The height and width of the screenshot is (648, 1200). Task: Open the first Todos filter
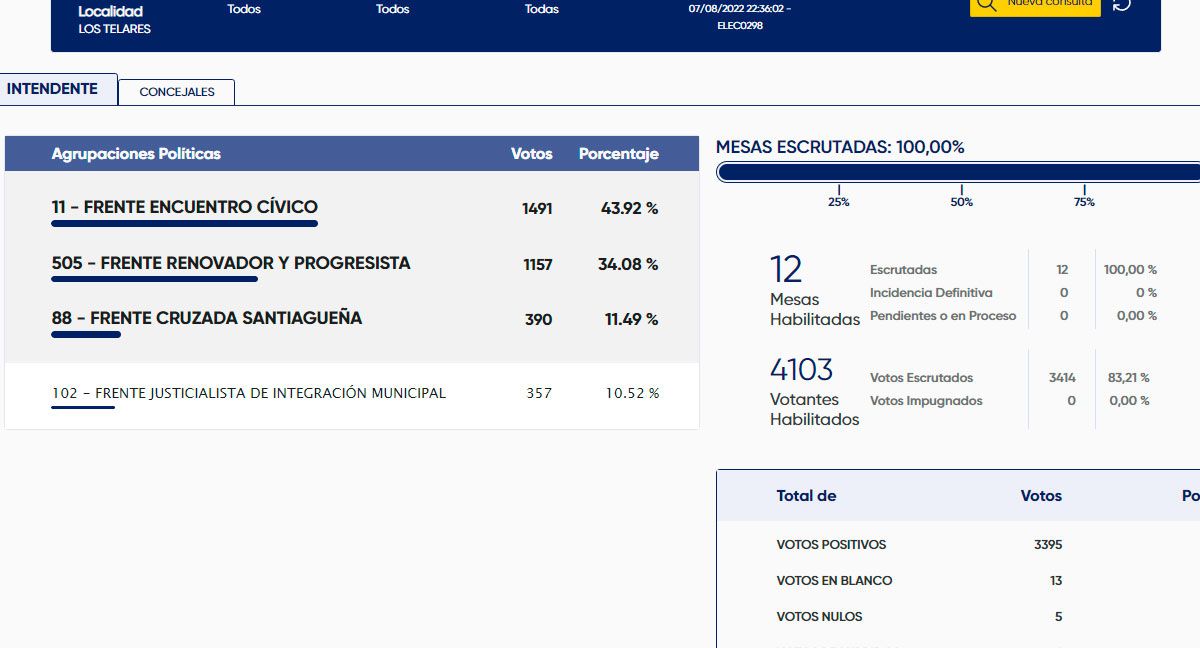click(244, 9)
